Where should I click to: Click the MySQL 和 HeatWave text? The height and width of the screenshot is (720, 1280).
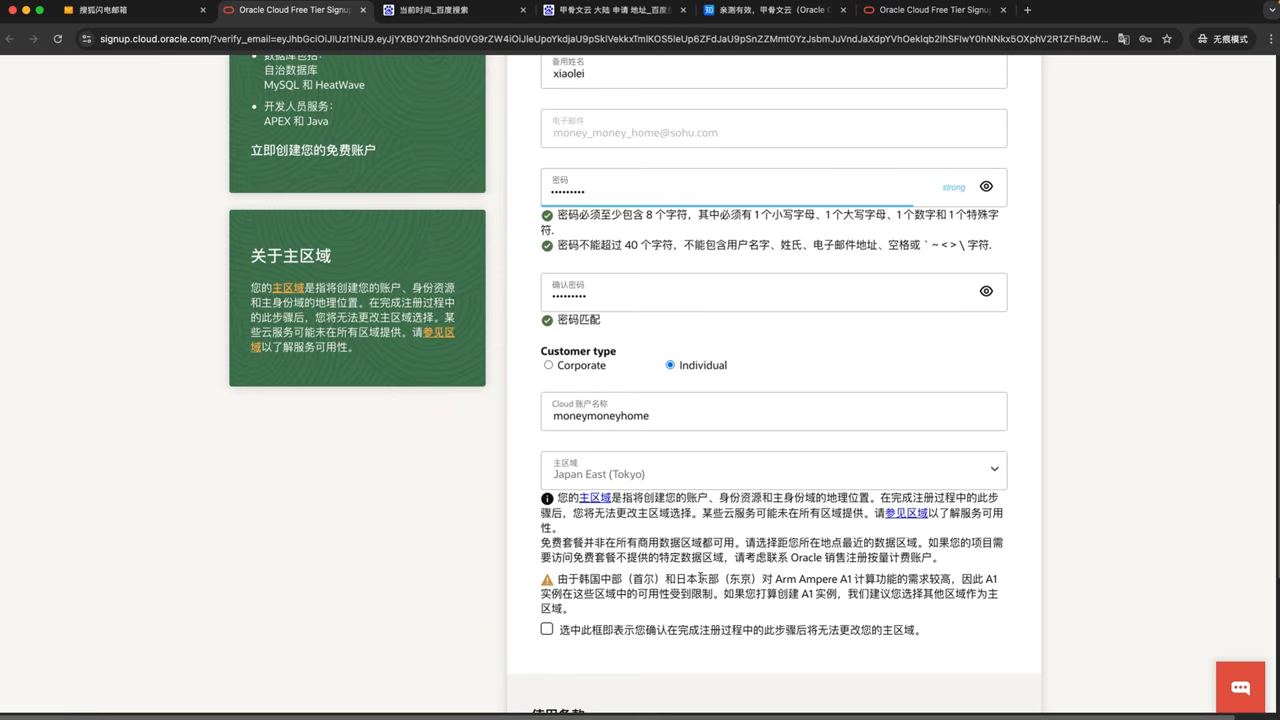314,85
